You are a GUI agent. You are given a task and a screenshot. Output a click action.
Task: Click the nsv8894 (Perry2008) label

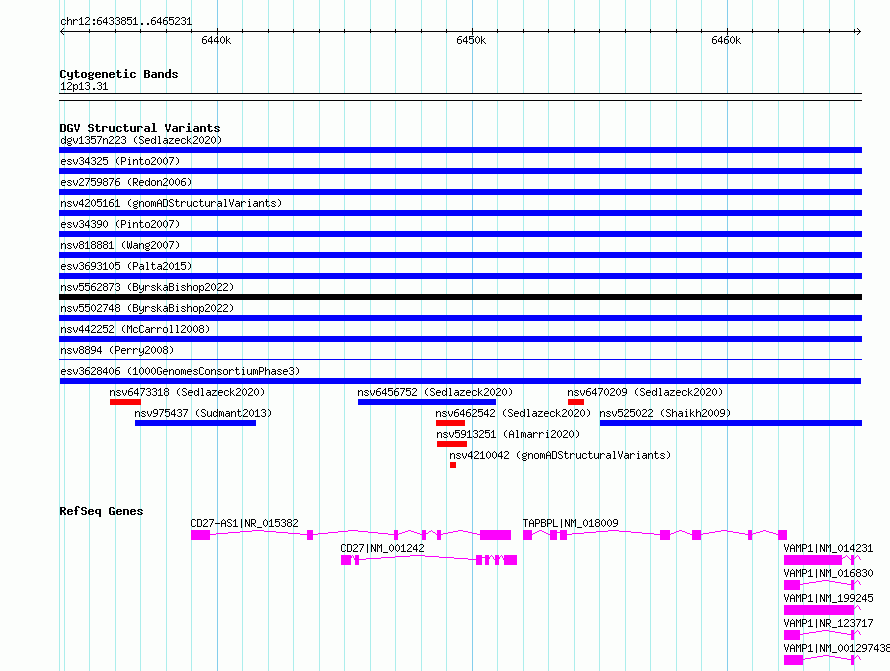pos(117,350)
